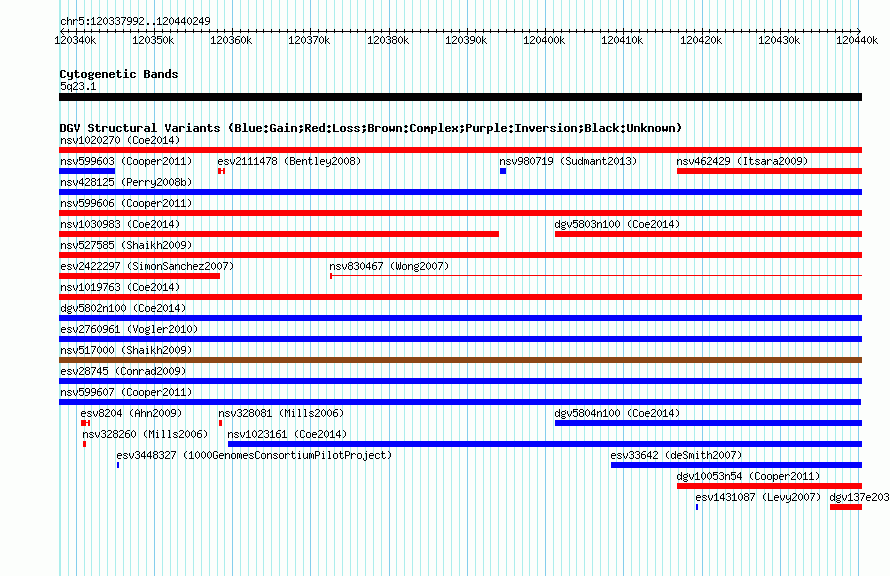Image resolution: width=890 pixels, height=576 pixels.
Task: Open esv8204 (Ahn2009) label
Action: [131, 413]
